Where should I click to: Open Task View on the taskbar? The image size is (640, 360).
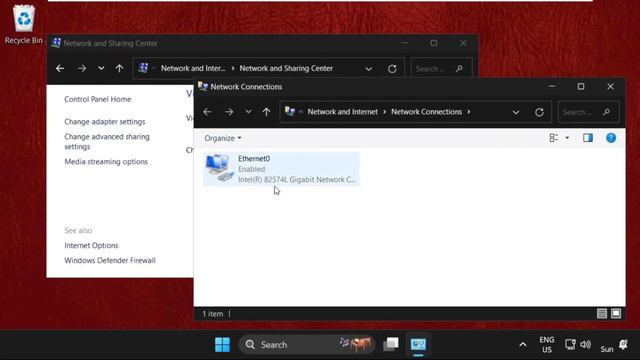[391, 345]
